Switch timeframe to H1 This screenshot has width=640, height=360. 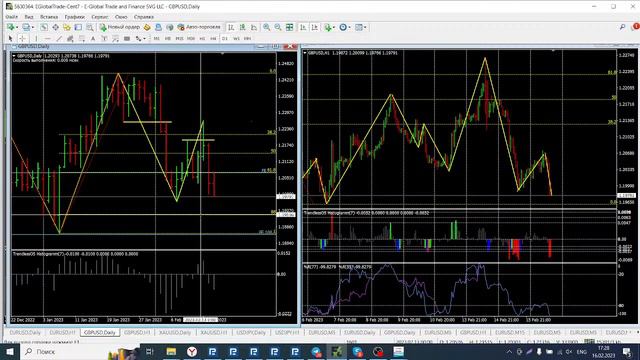[202, 38]
